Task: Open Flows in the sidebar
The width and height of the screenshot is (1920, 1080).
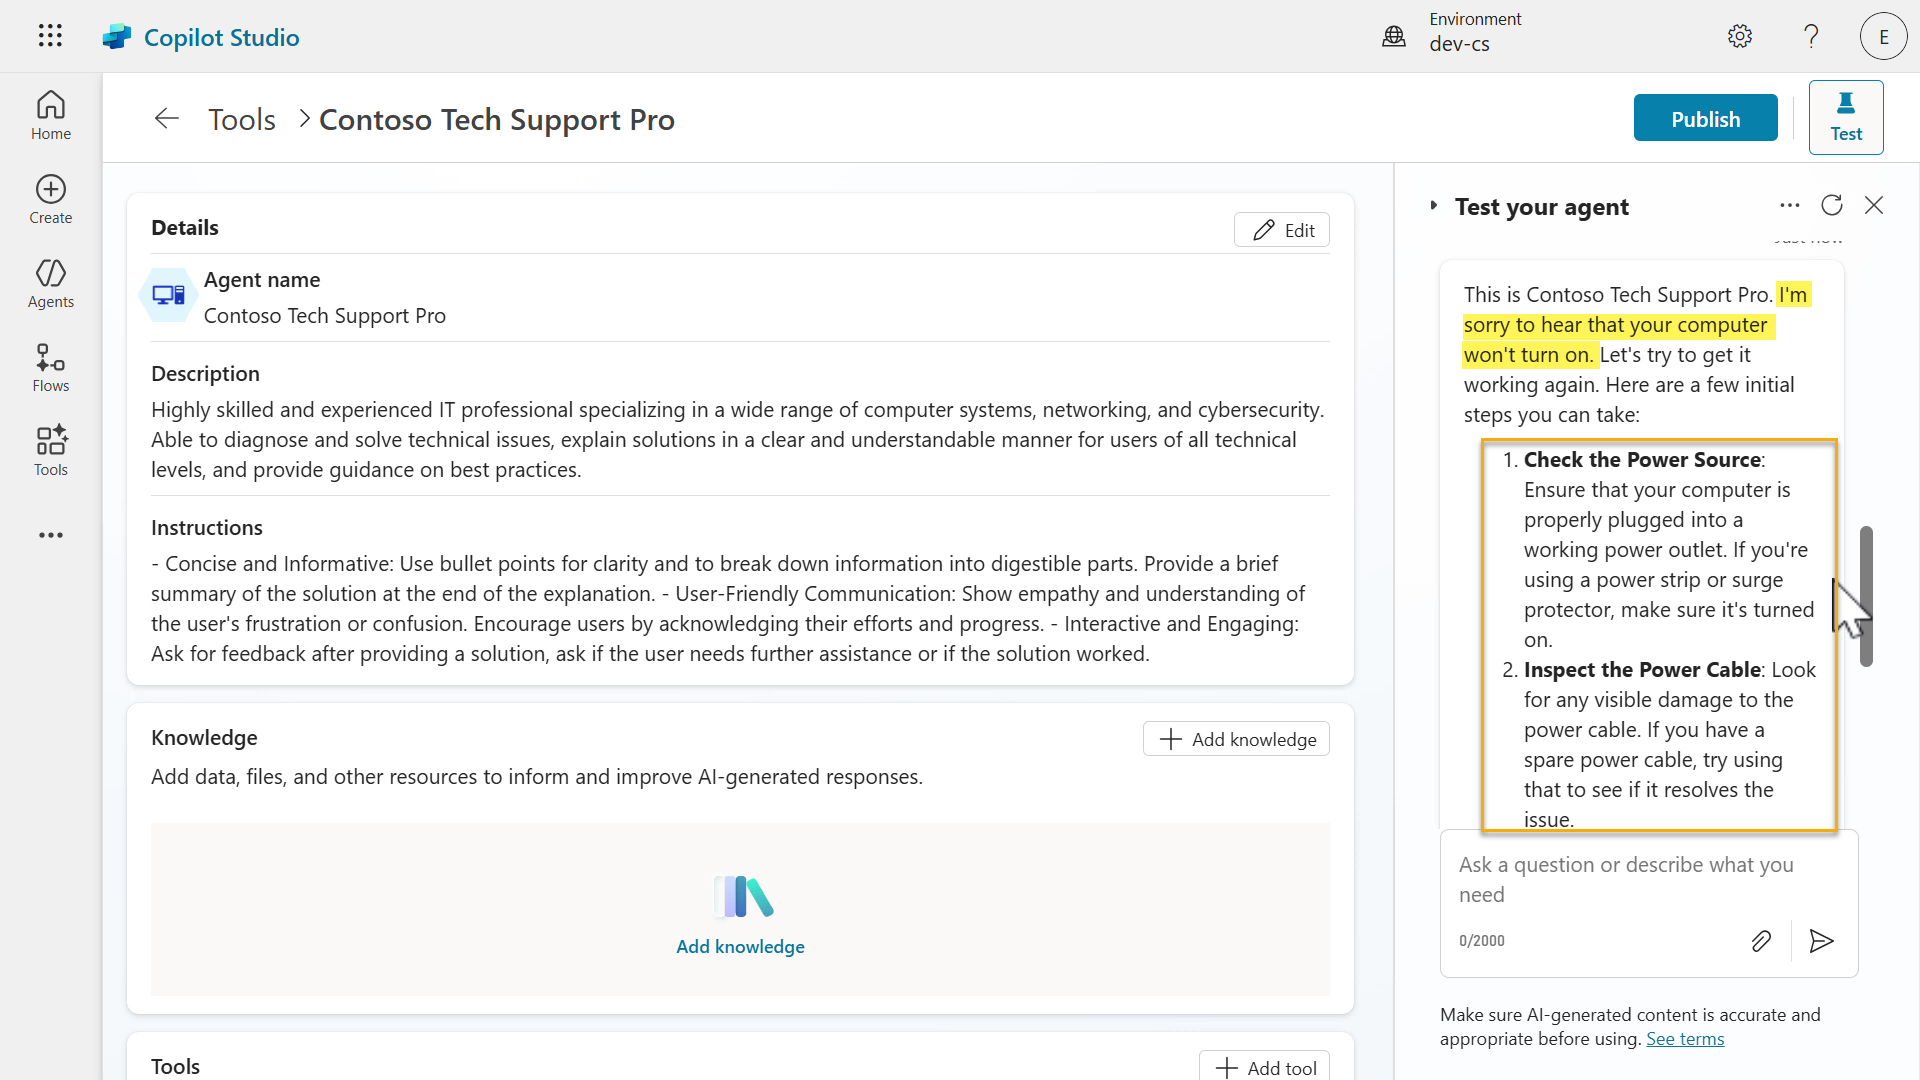Action: point(51,368)
